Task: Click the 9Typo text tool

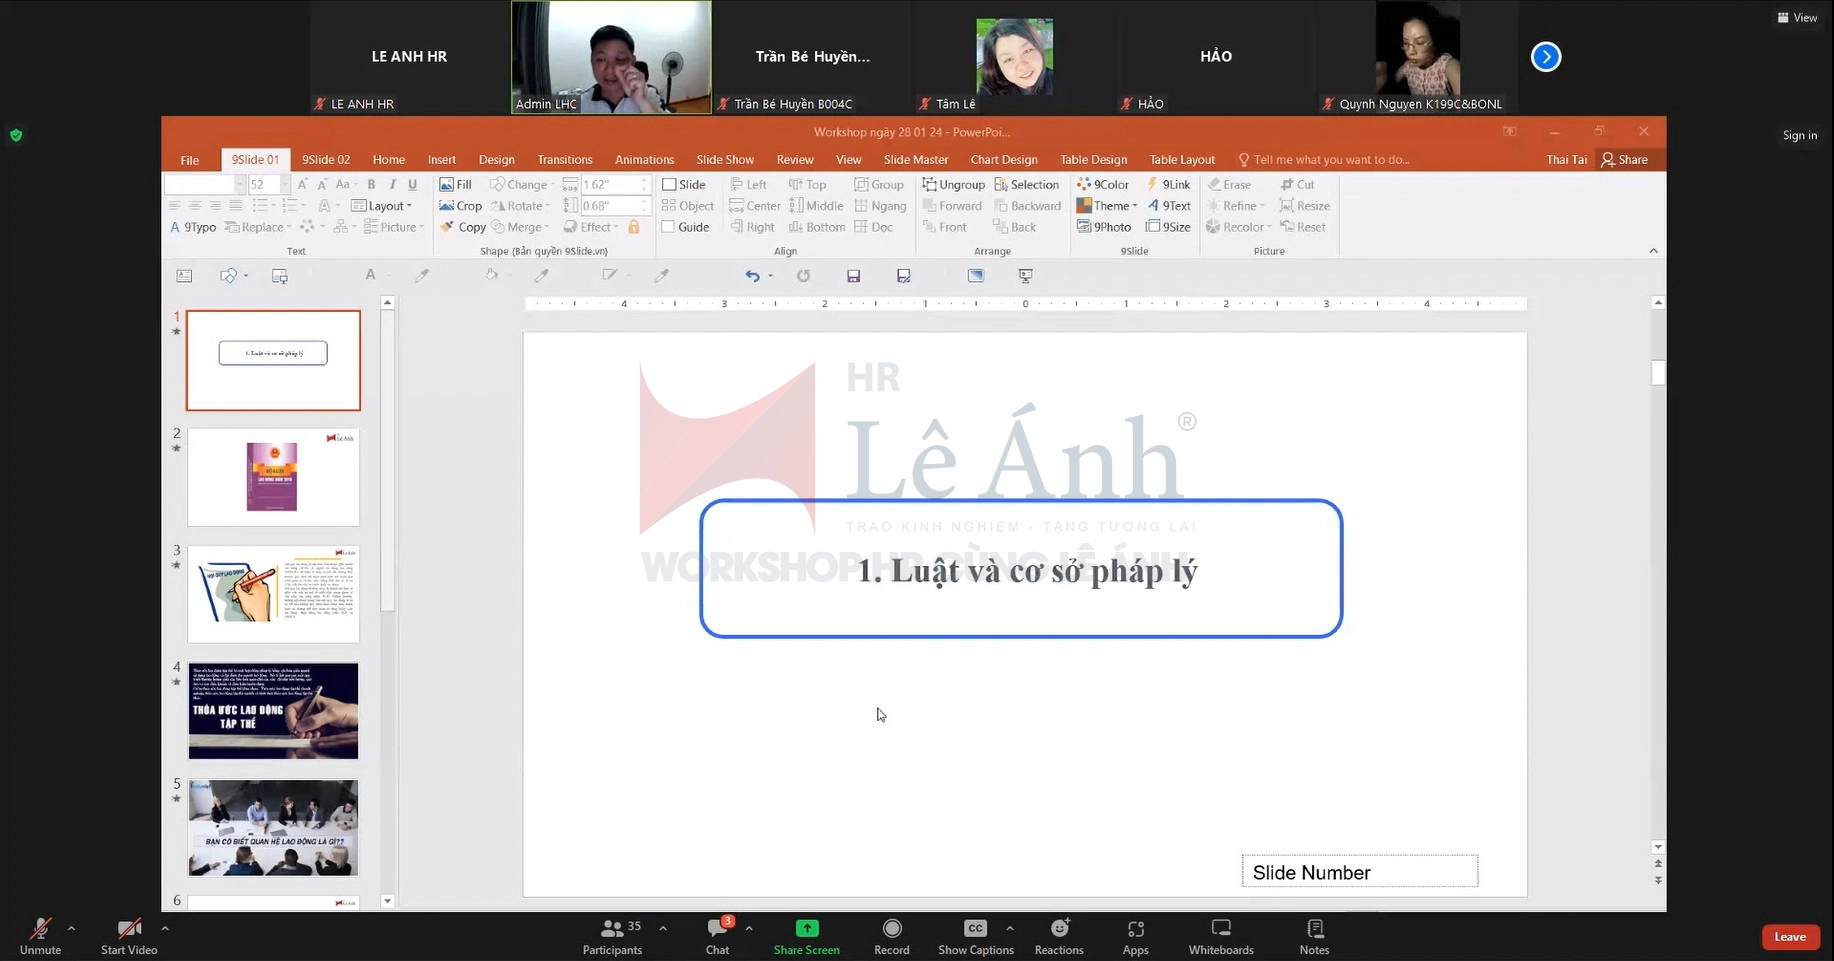Action: coord(193,227)
